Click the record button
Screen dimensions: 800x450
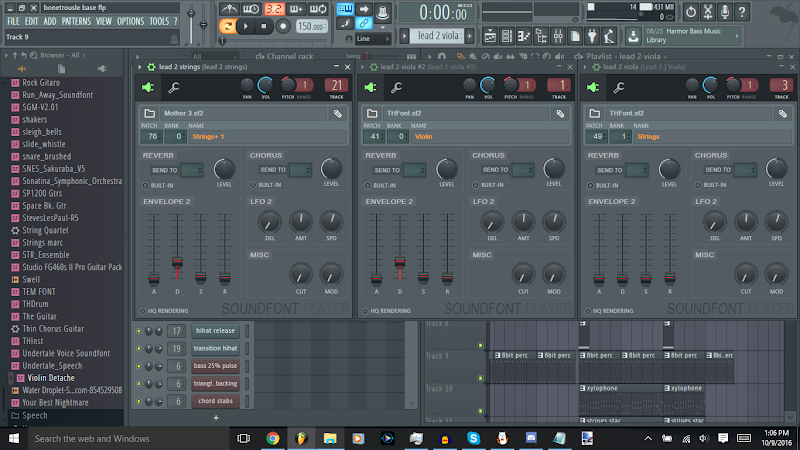pyautogui.click(x=283, y=26)
